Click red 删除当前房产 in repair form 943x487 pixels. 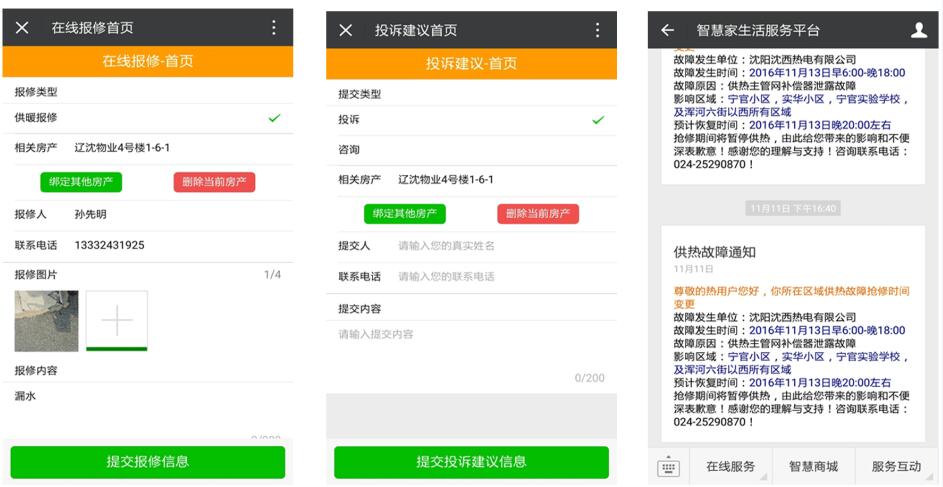coord(214,182)
